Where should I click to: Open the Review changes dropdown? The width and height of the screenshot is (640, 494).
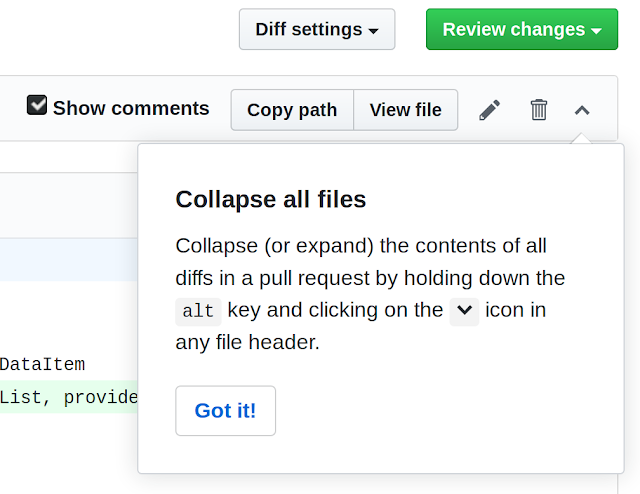[x=522, y=29]
